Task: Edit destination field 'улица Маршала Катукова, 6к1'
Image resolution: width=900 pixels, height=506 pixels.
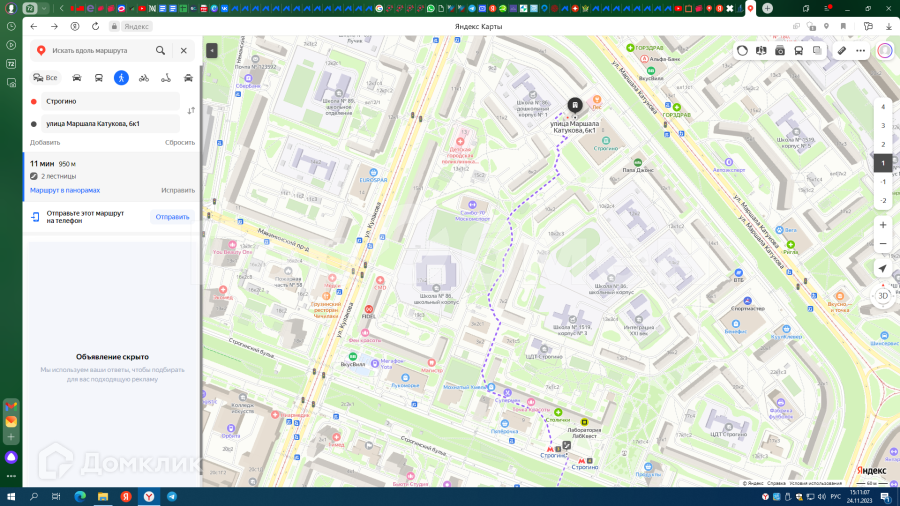Action: [110, 124]
